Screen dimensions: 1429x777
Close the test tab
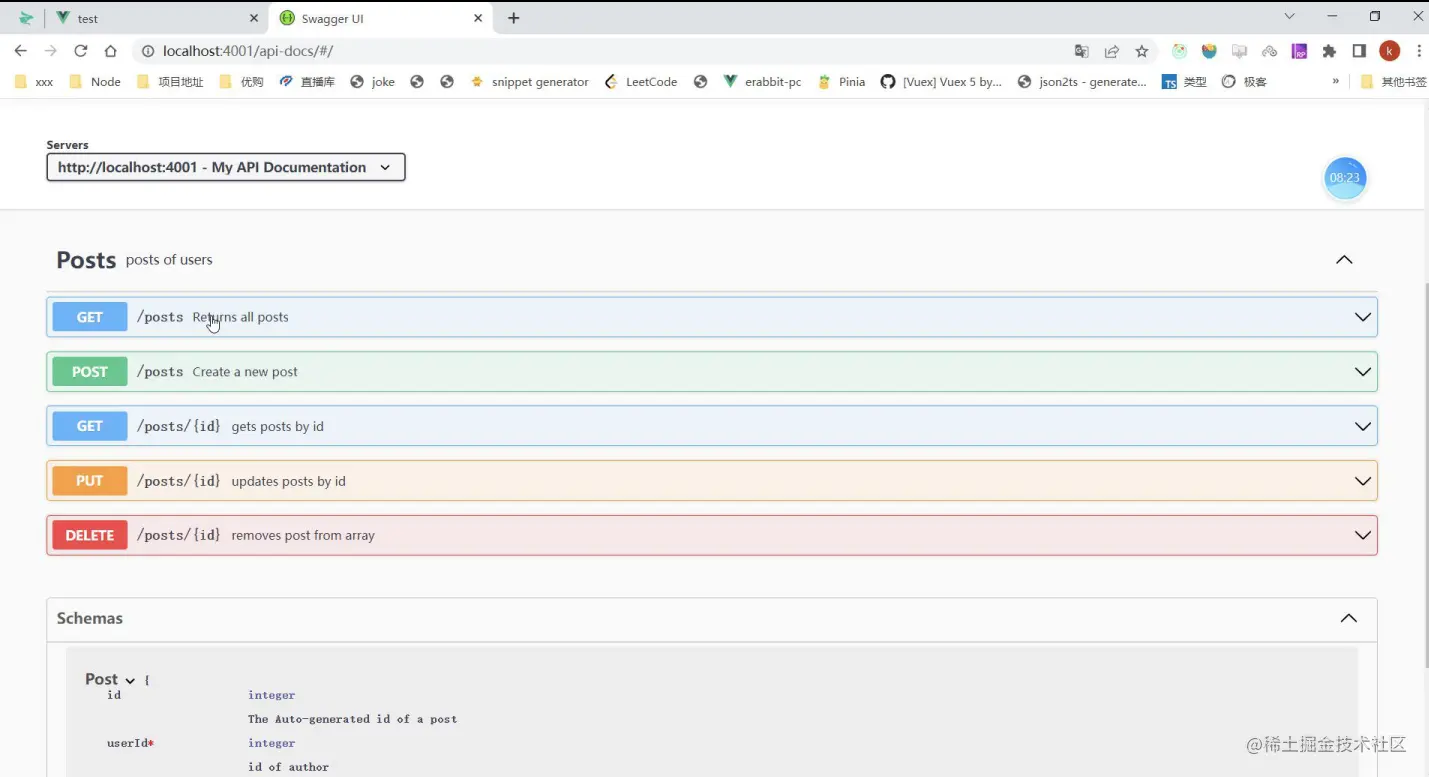[253, 18]
